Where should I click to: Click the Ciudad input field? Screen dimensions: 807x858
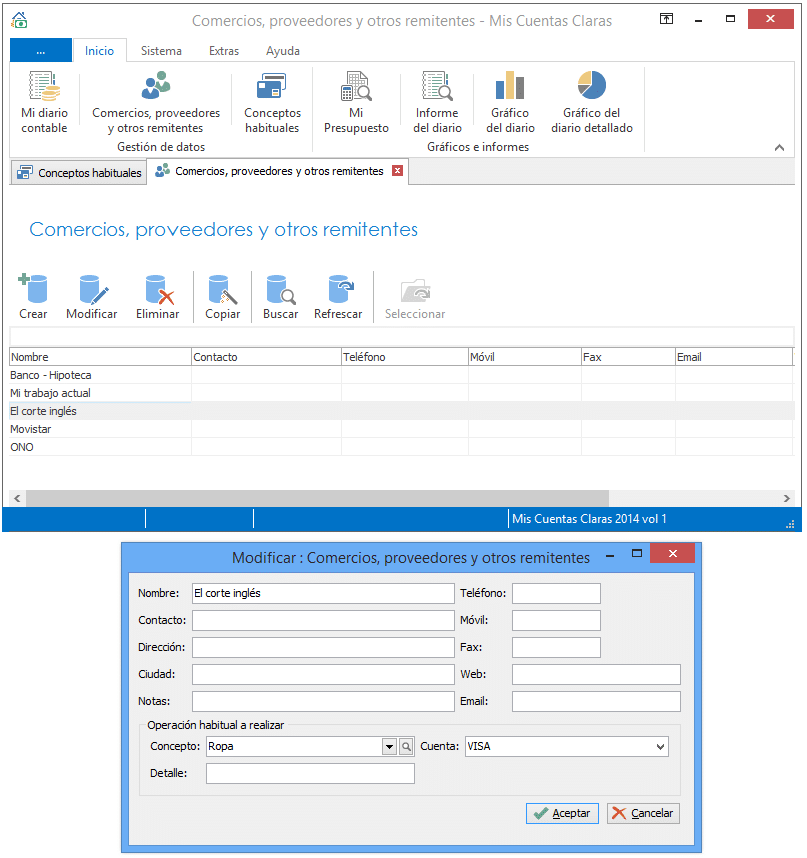pyautogui.click(x=323, y=674)
